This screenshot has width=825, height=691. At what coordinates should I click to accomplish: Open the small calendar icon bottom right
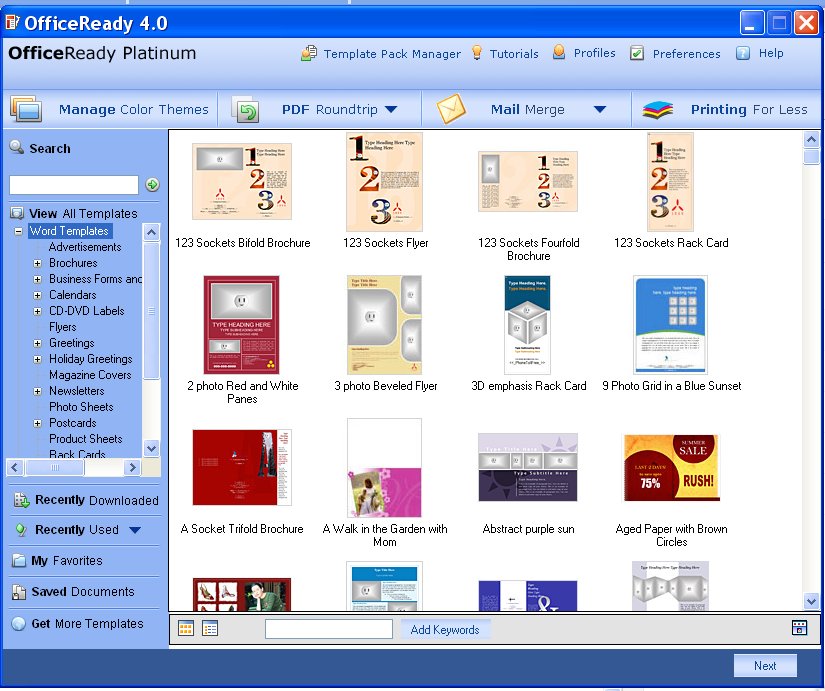(799, 629)
